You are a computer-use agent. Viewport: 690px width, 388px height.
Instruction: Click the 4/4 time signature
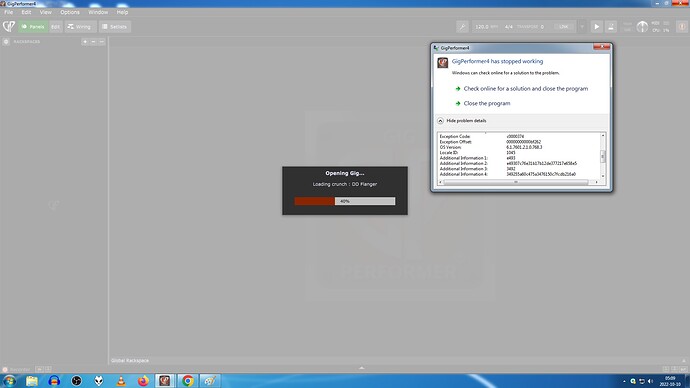point(509,27)
